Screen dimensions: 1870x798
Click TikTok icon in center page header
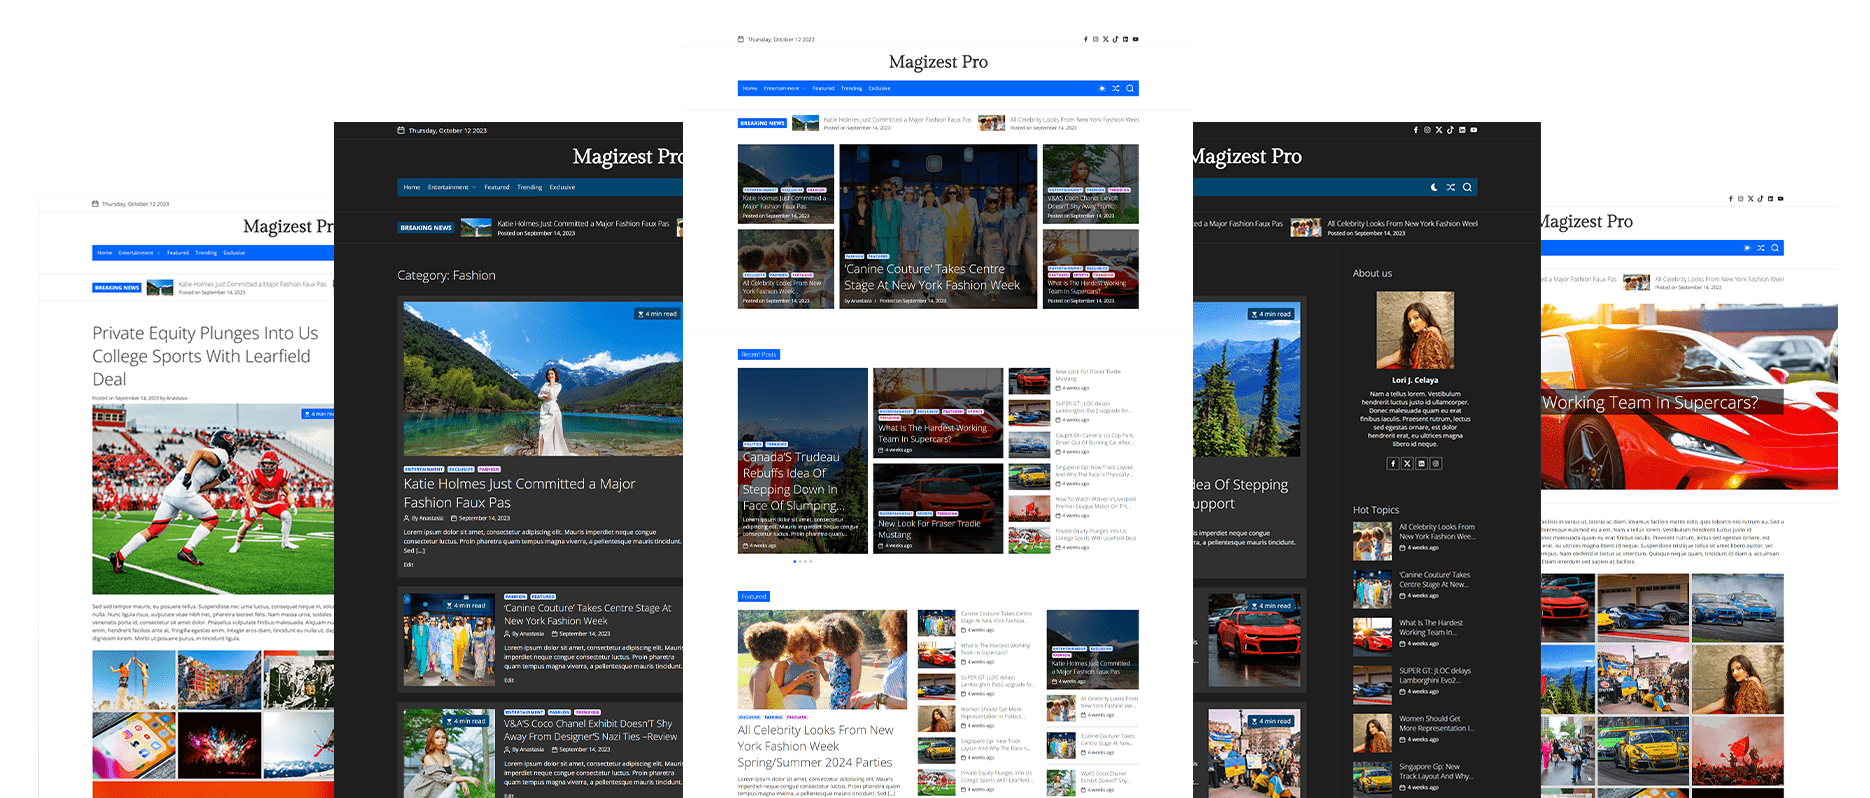[x=1115, y=39]
